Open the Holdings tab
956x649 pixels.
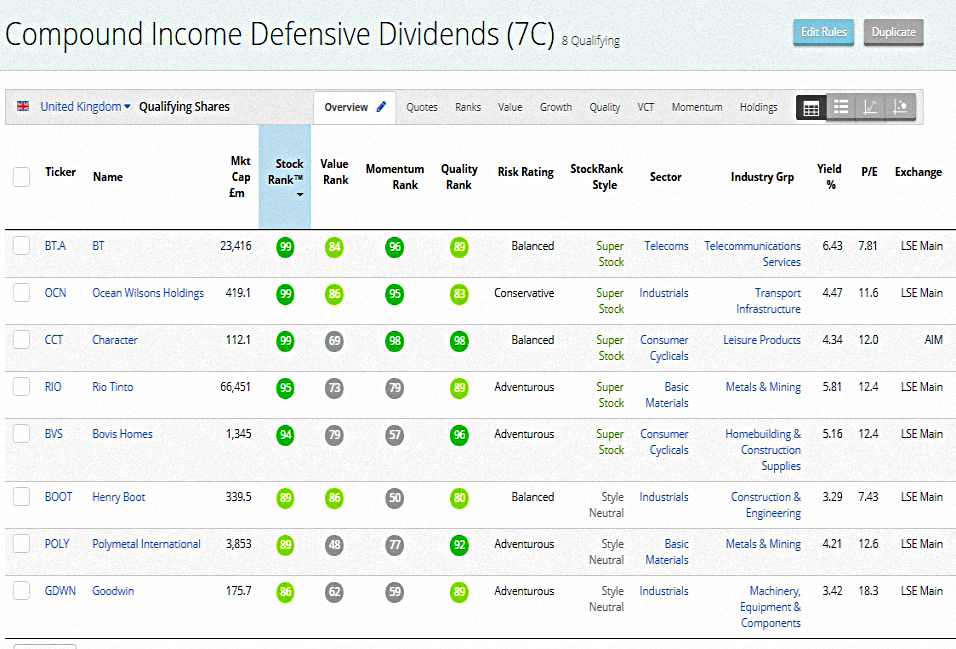click(758, 107)
